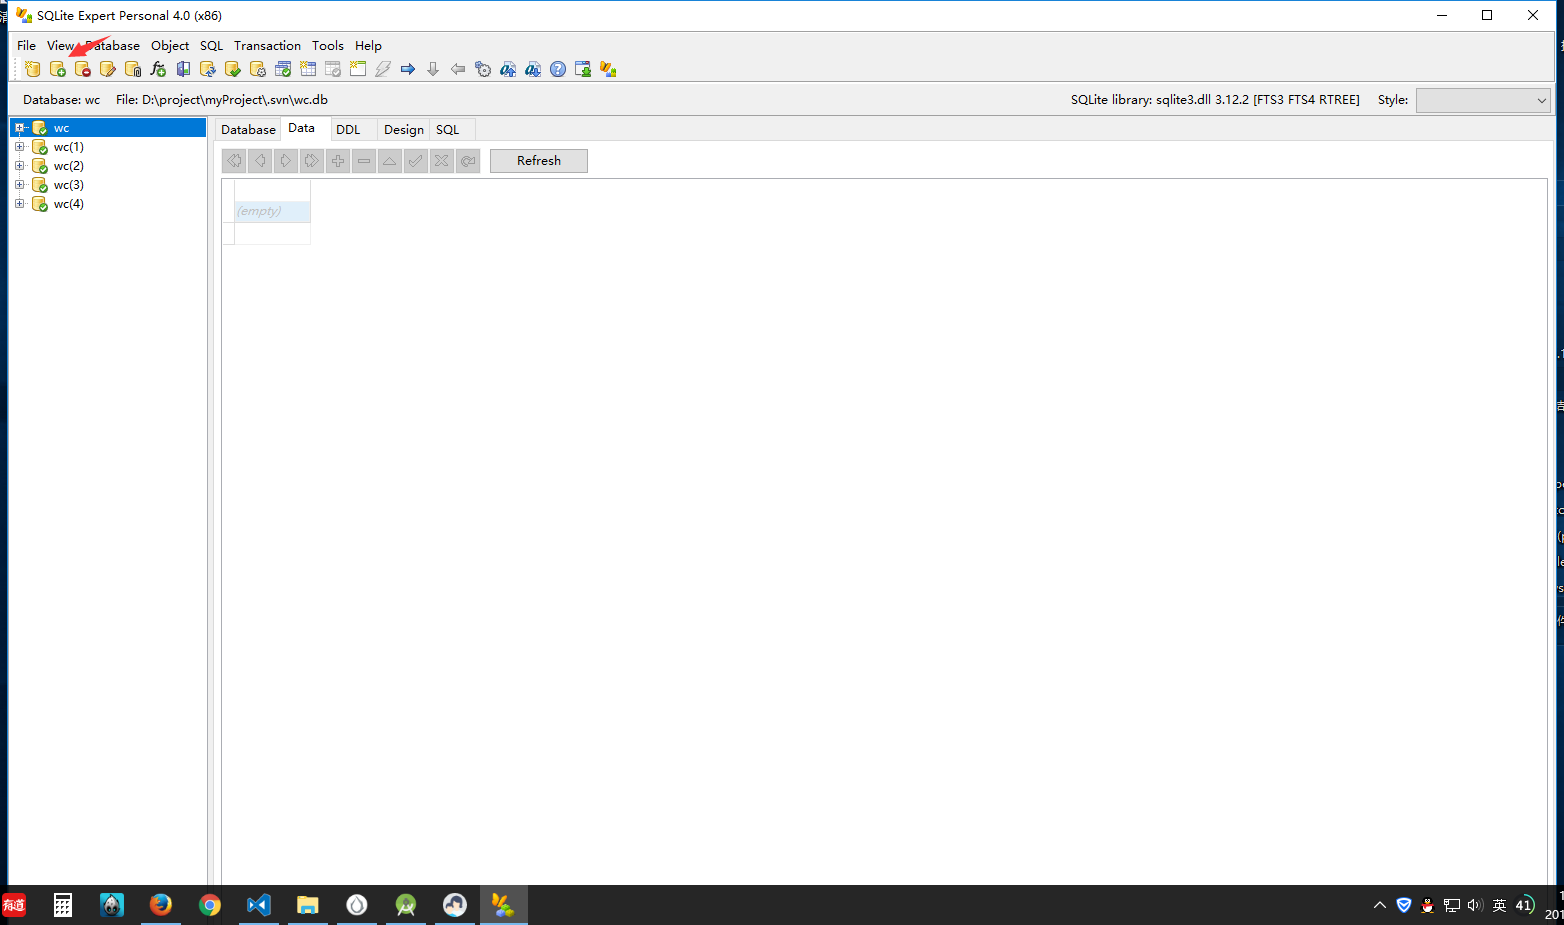
Task: Expand the wc database tree node
Action: coord(19,128)
